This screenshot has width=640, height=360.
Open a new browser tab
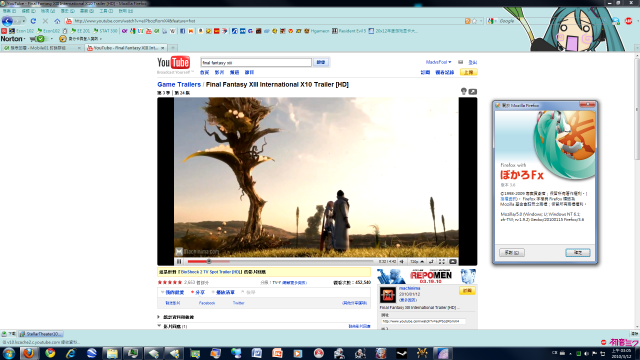(x=173, y=48)
